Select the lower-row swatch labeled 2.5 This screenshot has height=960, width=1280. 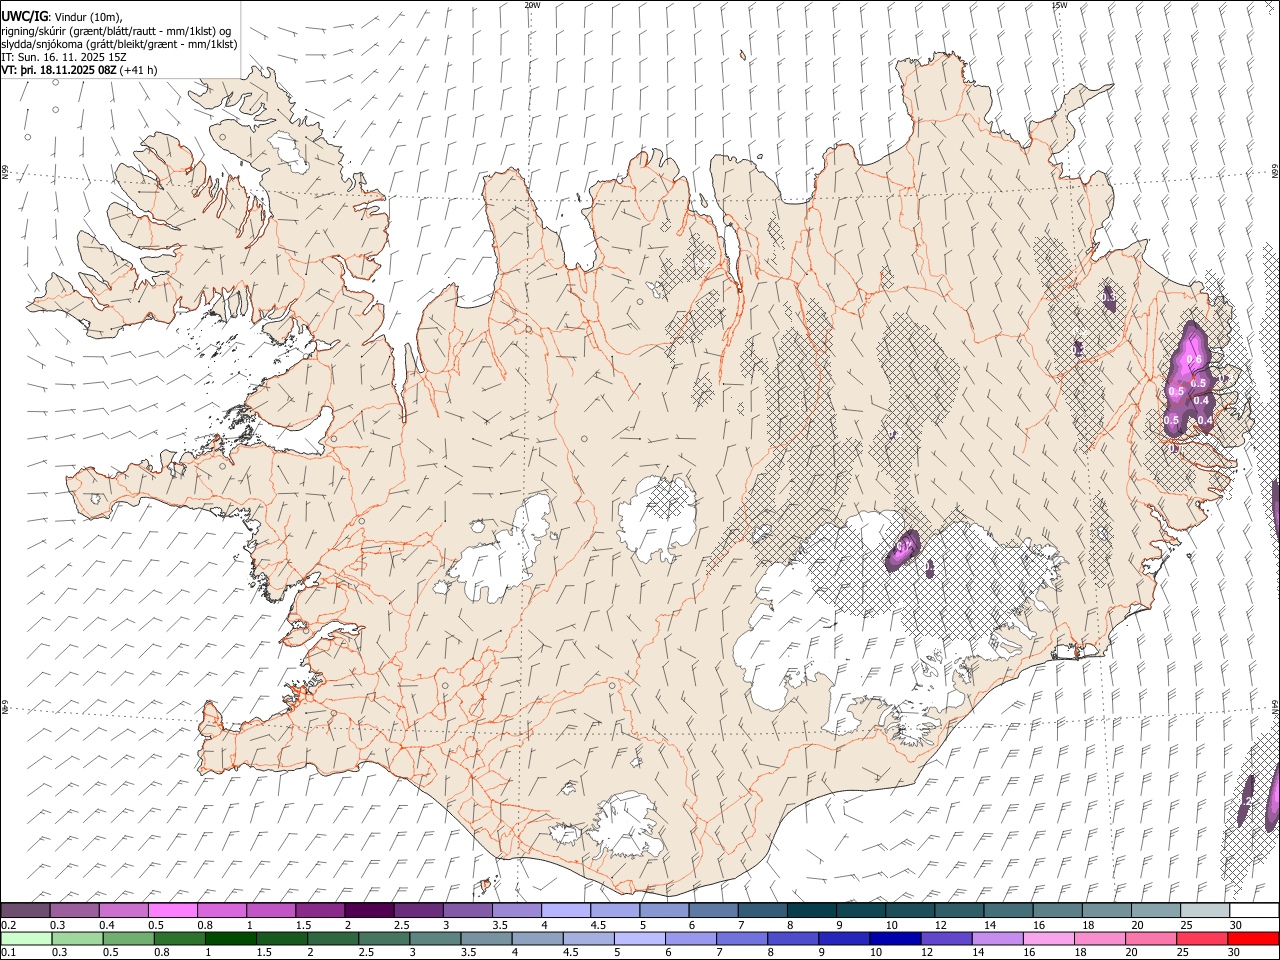tap(384, 938)
